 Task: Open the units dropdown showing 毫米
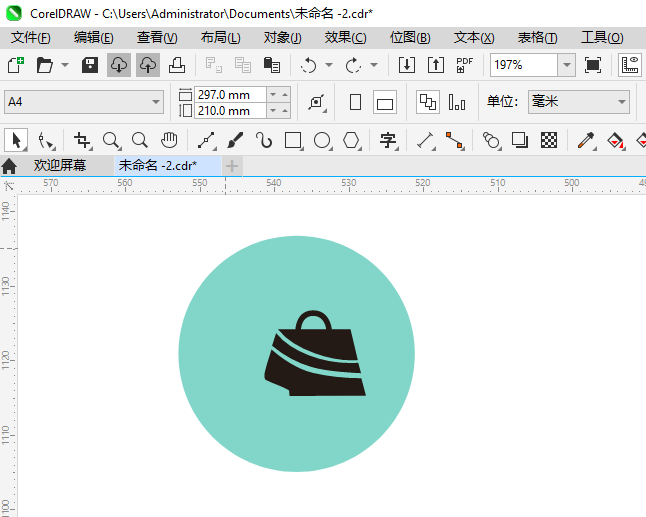pyautogui.click(x=579, y=102)
